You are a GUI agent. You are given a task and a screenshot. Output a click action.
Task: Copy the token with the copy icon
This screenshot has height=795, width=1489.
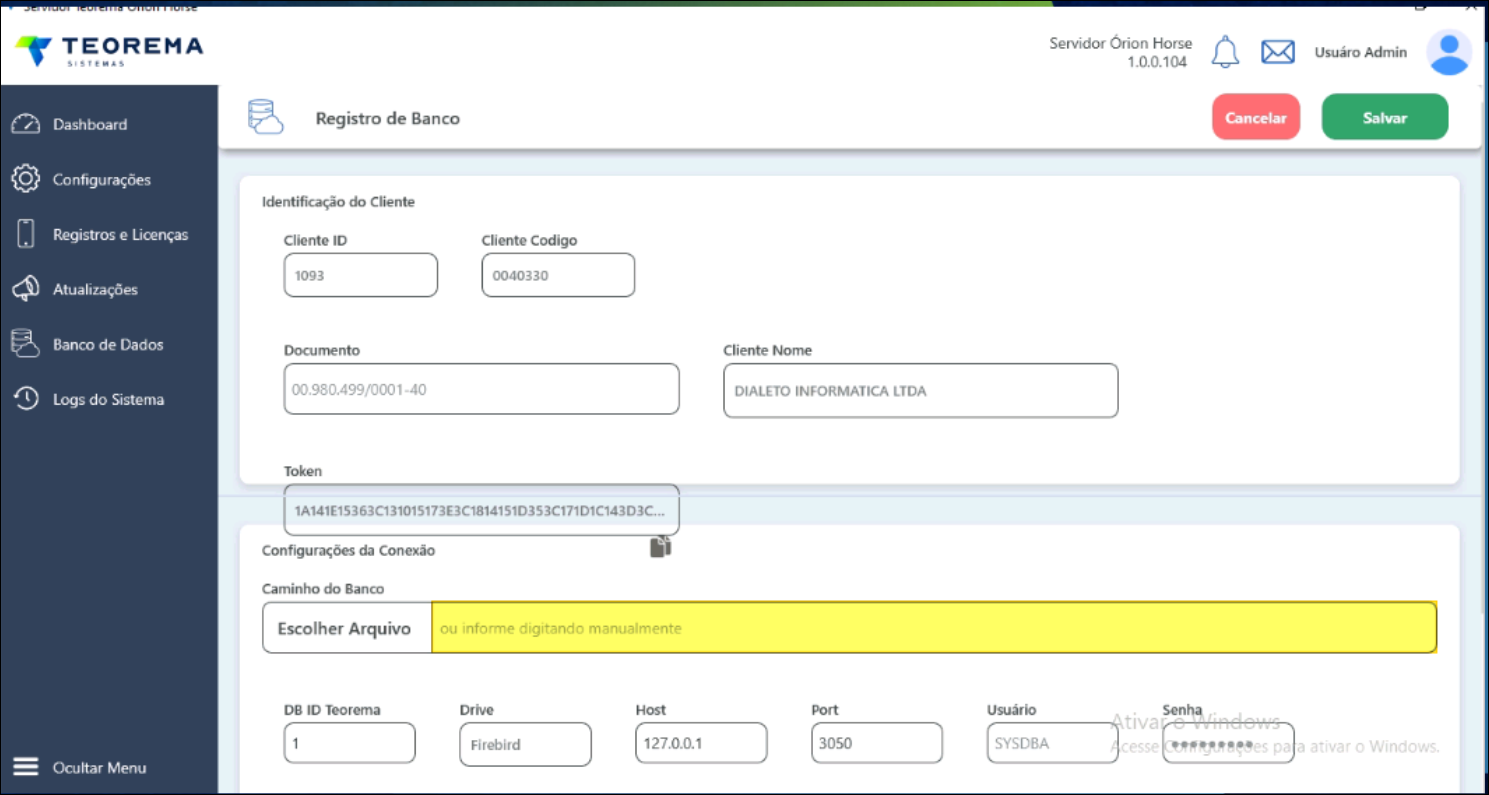coord(660,547)
